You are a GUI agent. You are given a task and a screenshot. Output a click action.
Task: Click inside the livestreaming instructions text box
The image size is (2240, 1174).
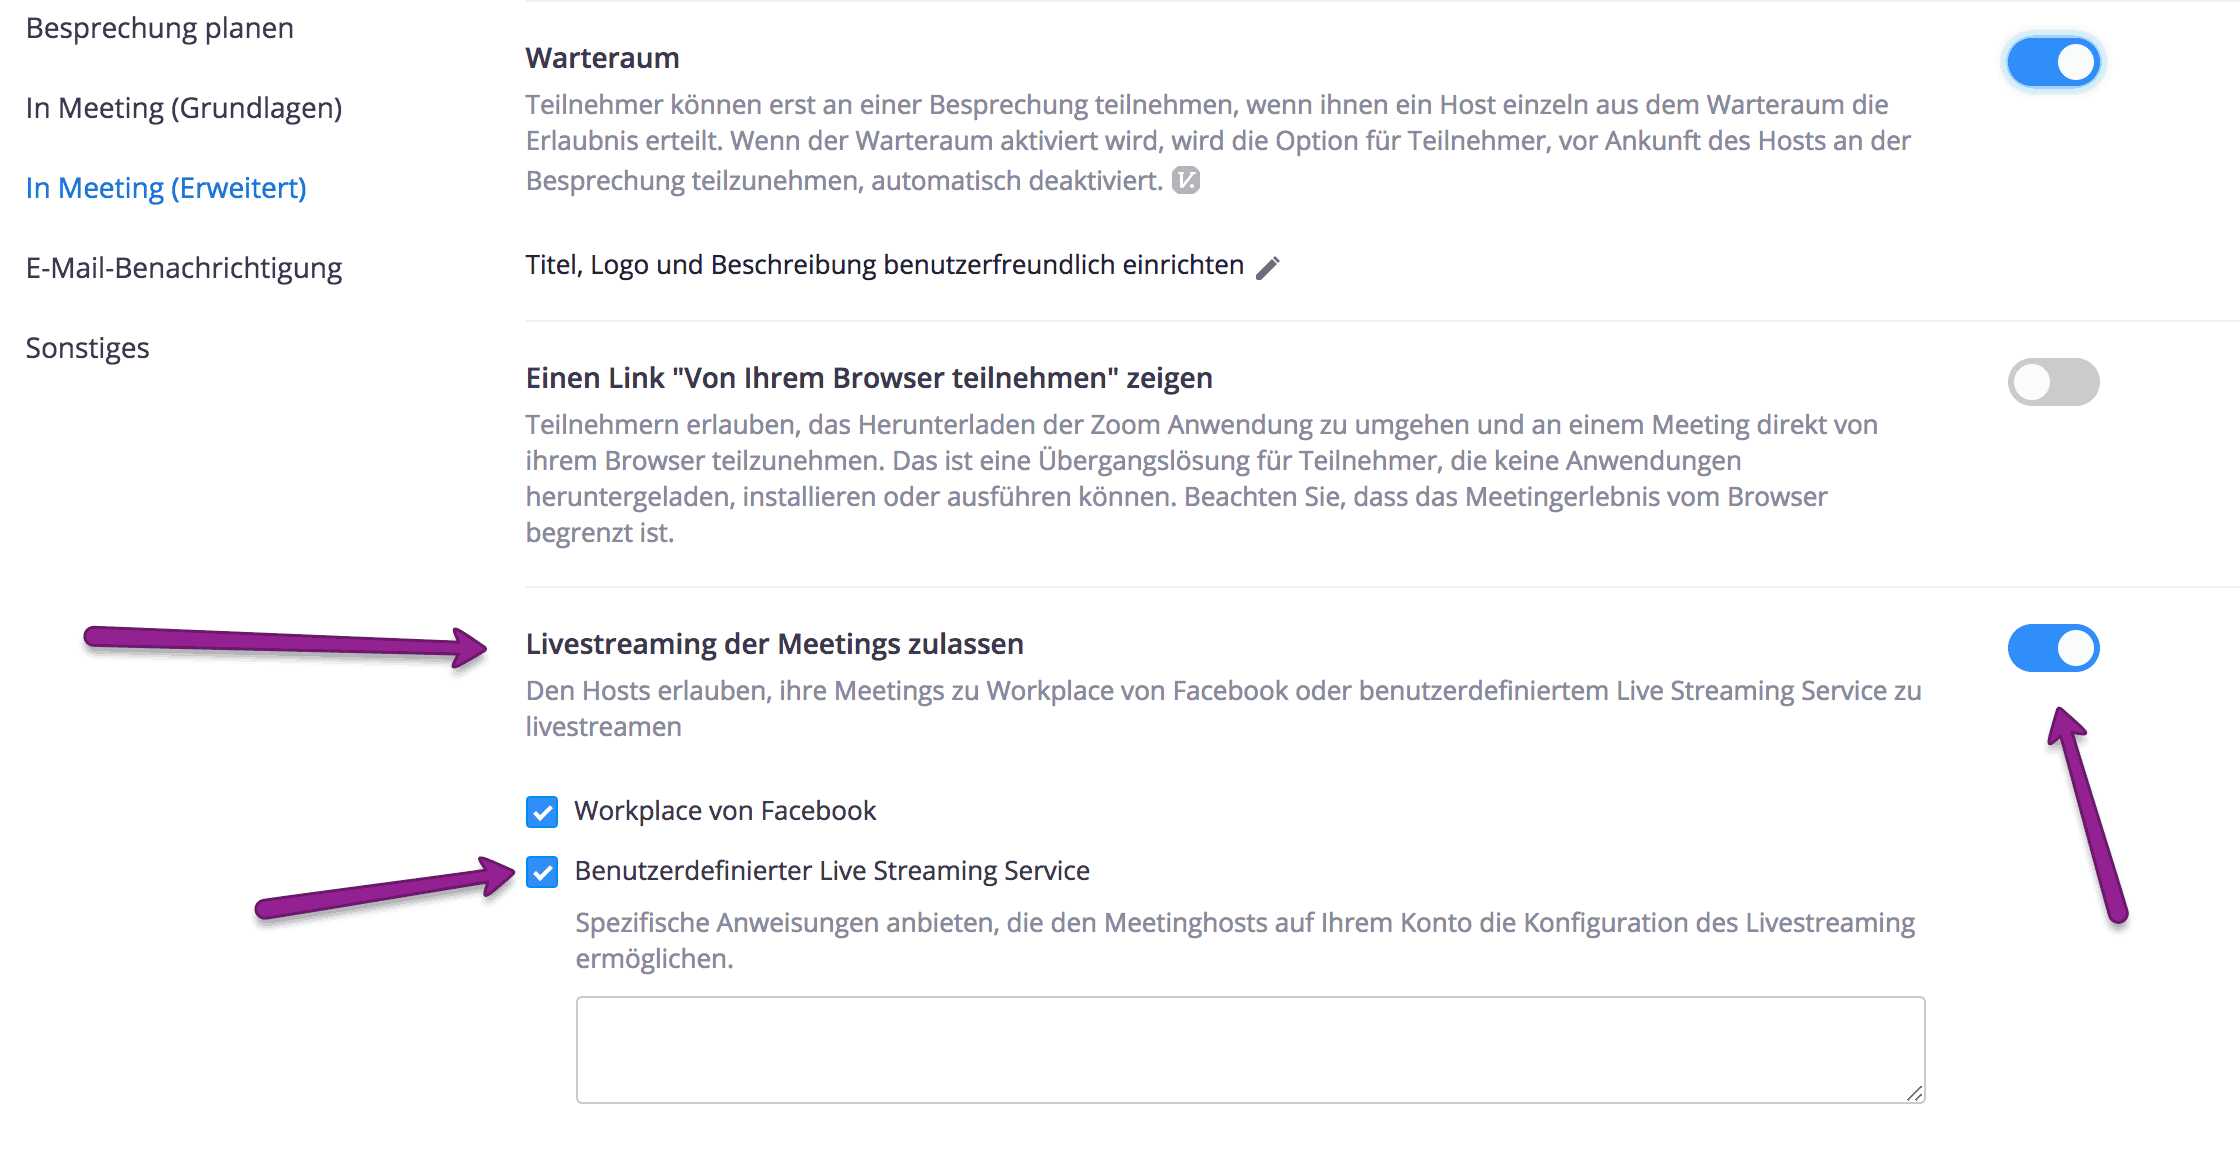1248,1048
